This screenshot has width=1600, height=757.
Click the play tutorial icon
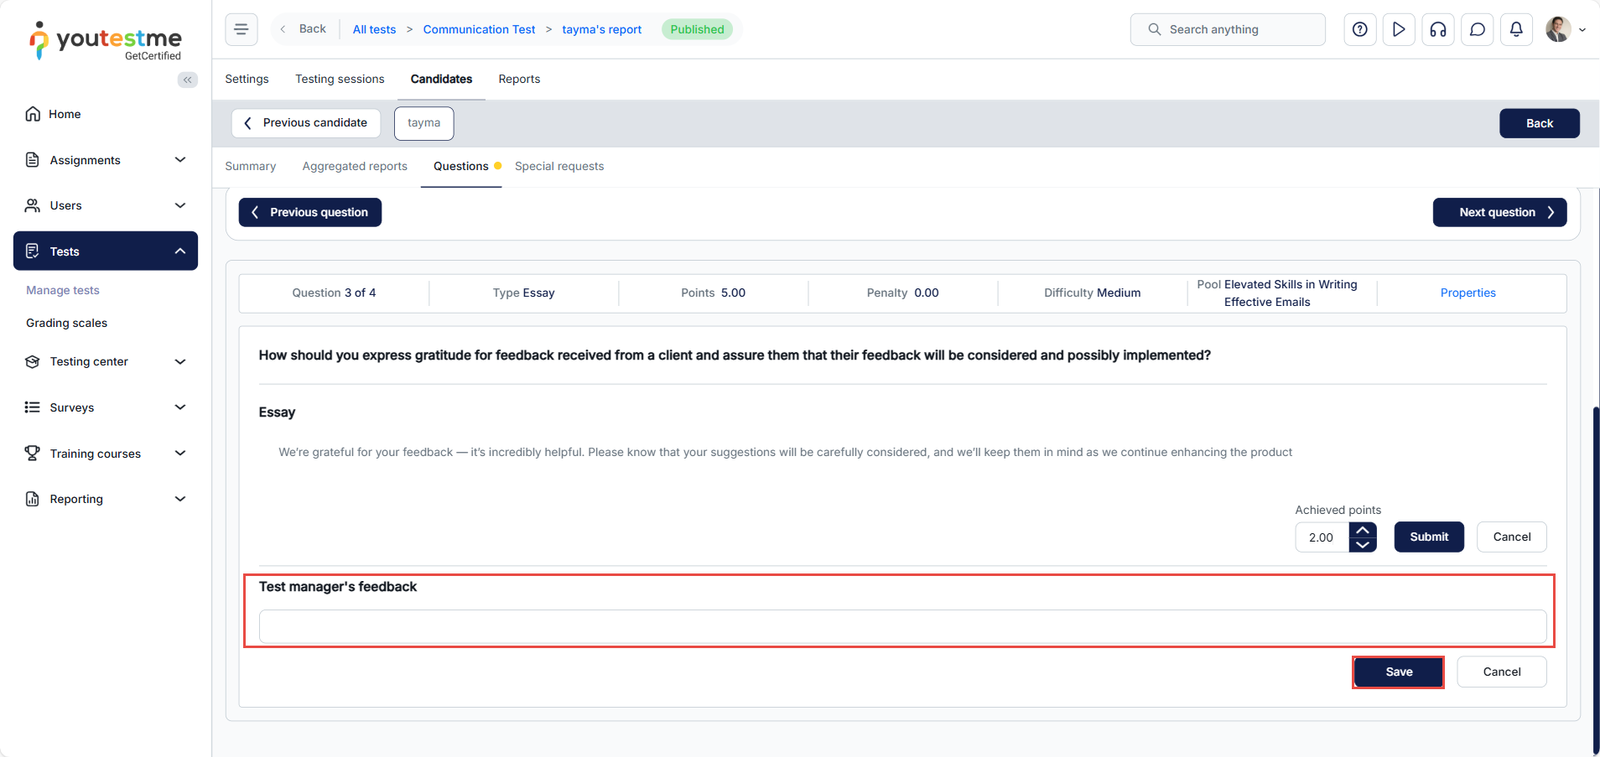click(x=1399, y=30)
